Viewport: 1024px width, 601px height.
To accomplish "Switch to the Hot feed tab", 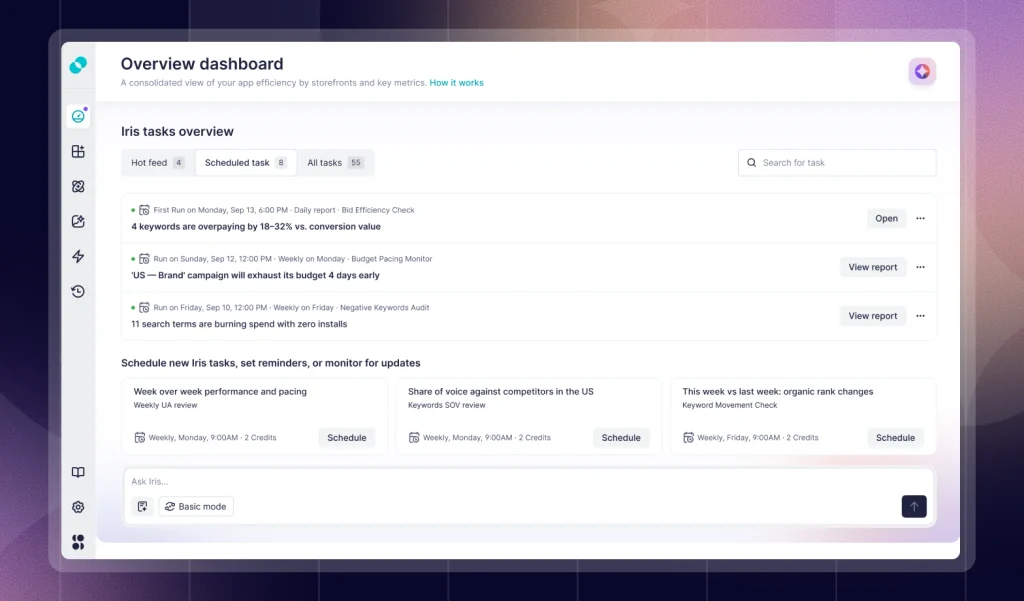I will pos(157,163).
